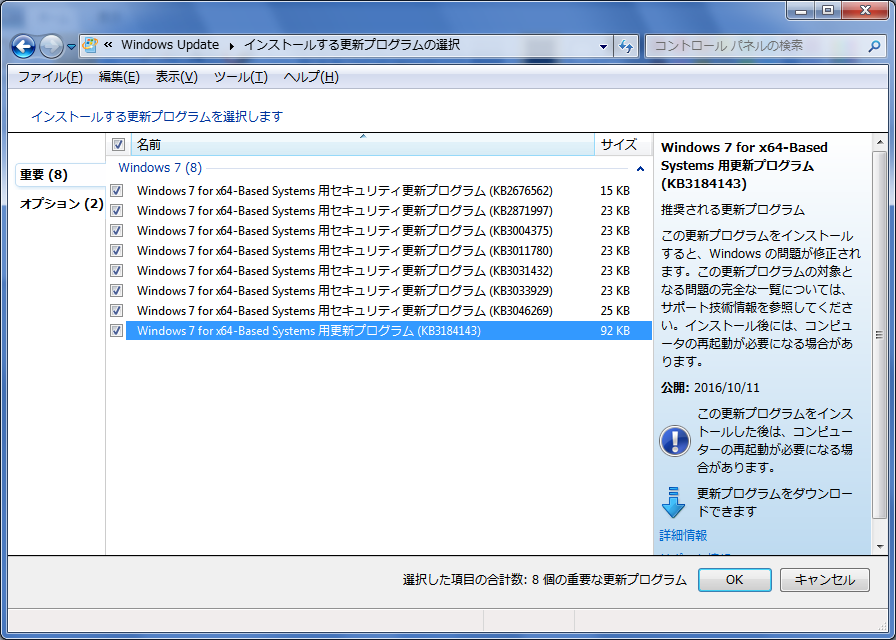Click the refresh icon beside address bar
This screenshot has width=896, height=640.
click(627, 46)
